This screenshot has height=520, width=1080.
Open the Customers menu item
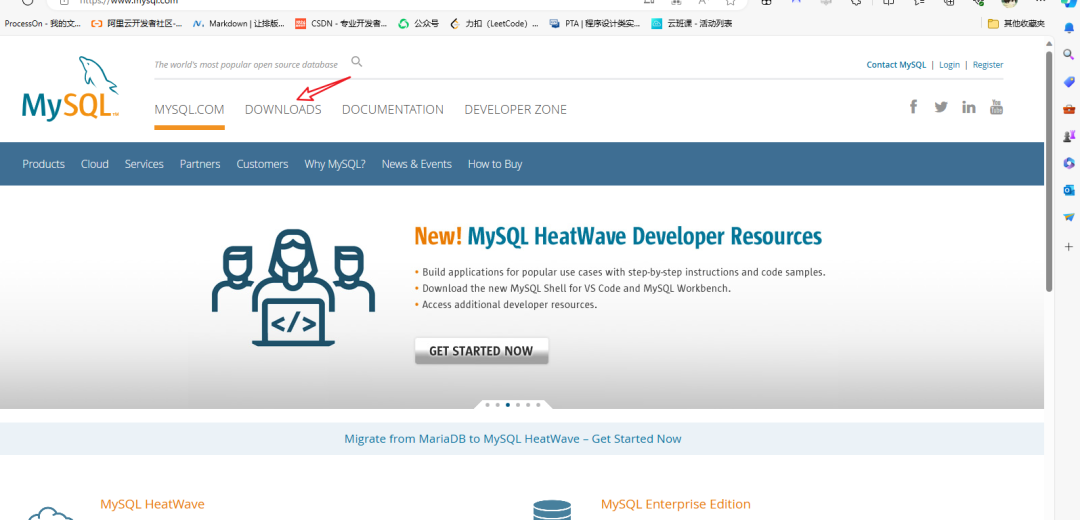(x=262, y=164)
